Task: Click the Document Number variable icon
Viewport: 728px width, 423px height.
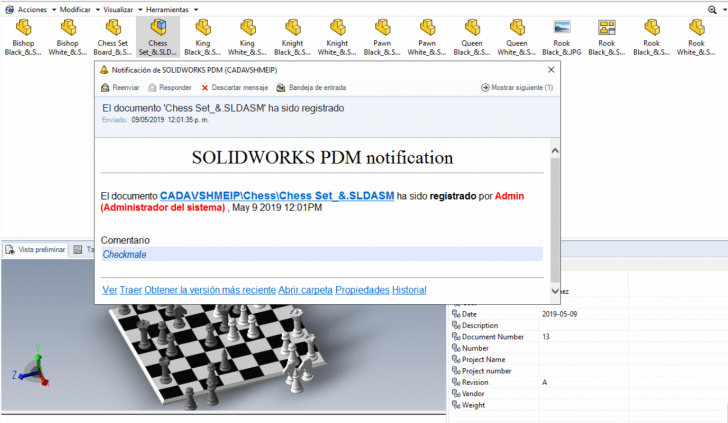Action: tap(456, 337)
